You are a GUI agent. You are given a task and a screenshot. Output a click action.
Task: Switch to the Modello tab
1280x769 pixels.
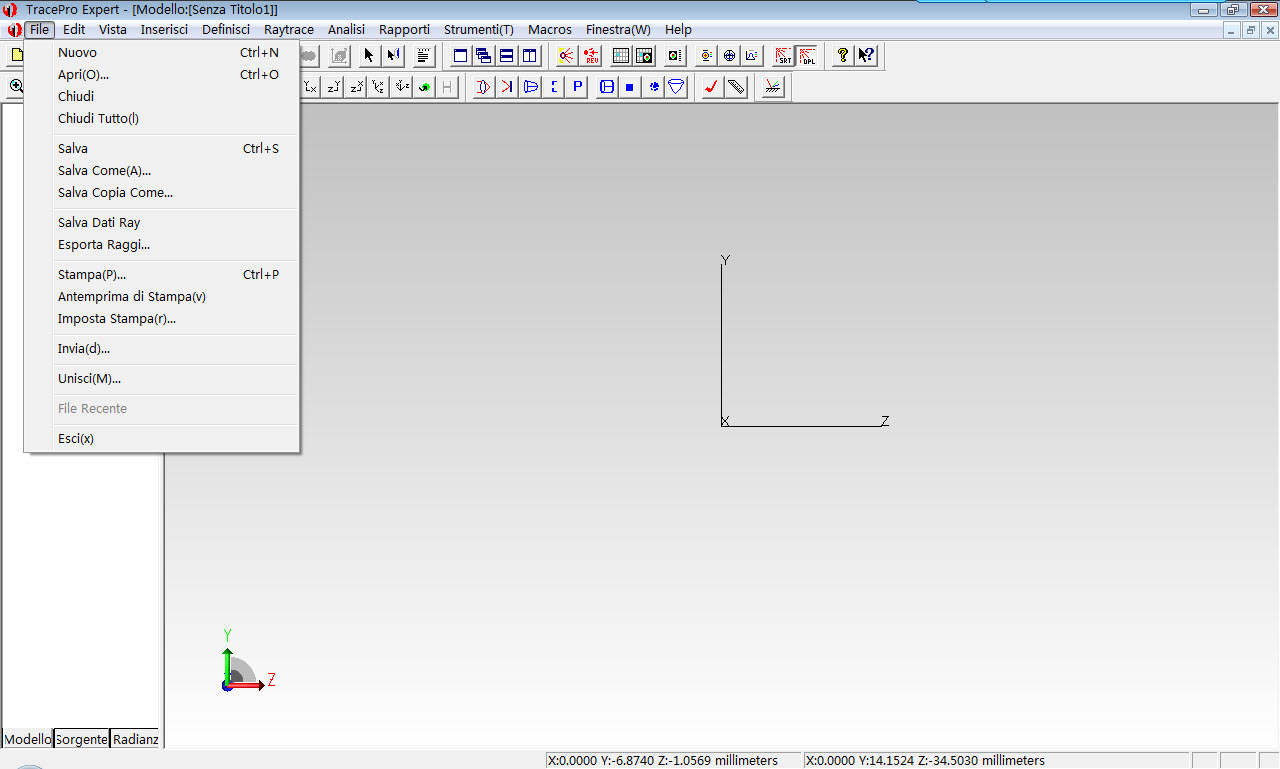coord(28,739)
